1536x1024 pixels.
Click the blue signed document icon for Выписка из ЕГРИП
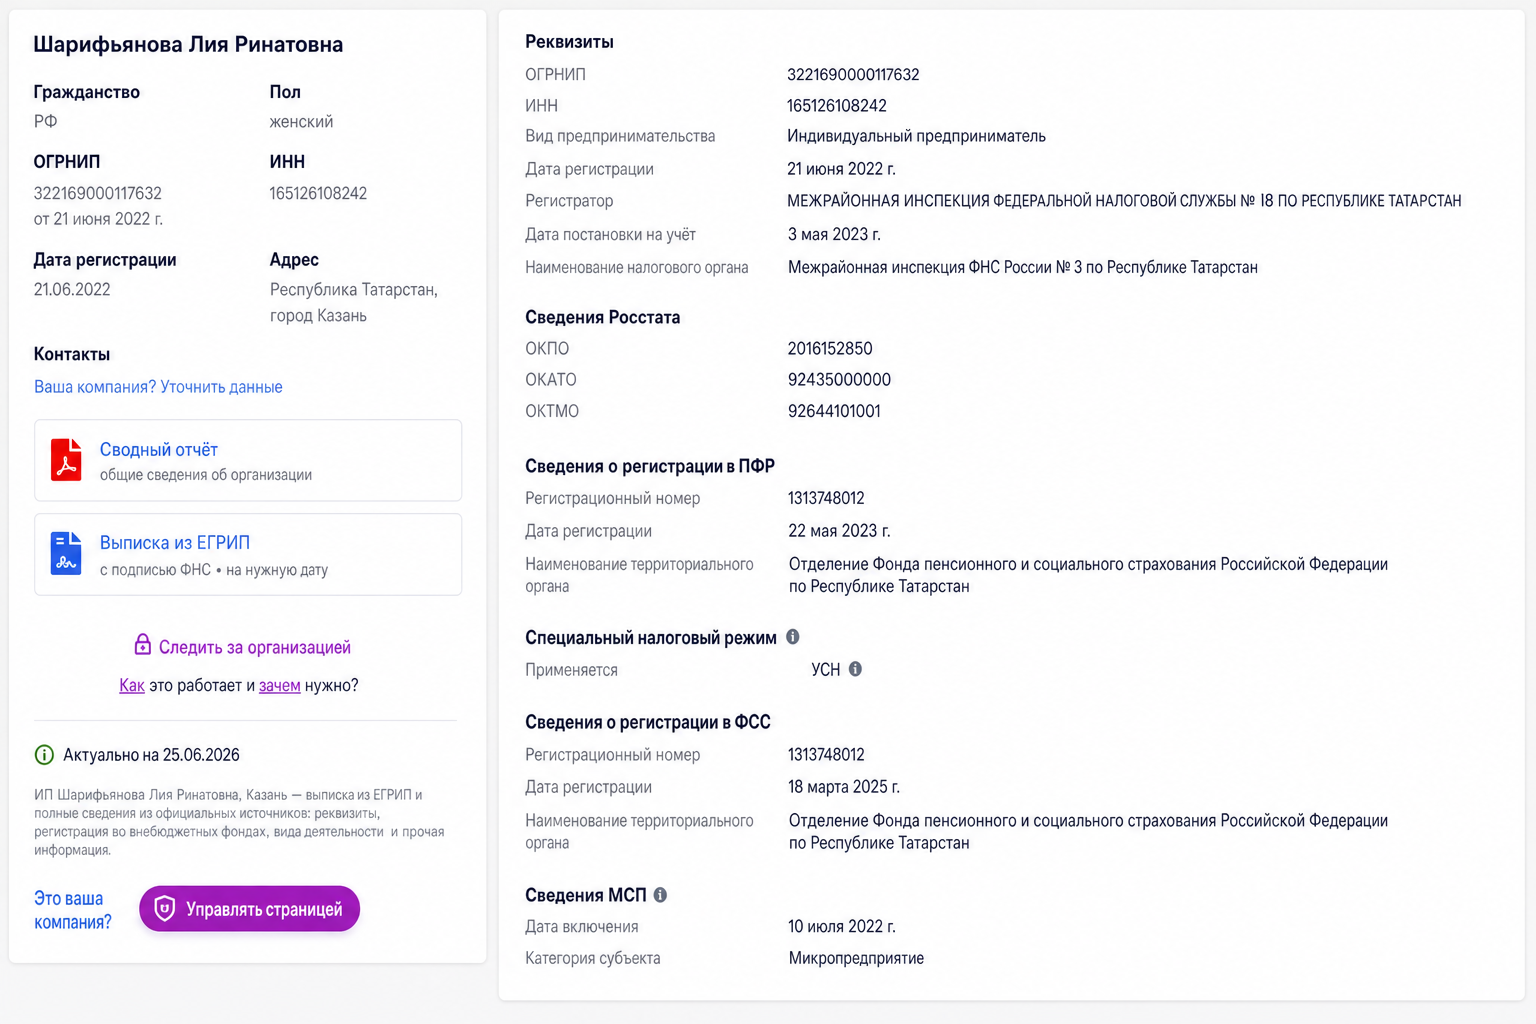tap(66, 553)
